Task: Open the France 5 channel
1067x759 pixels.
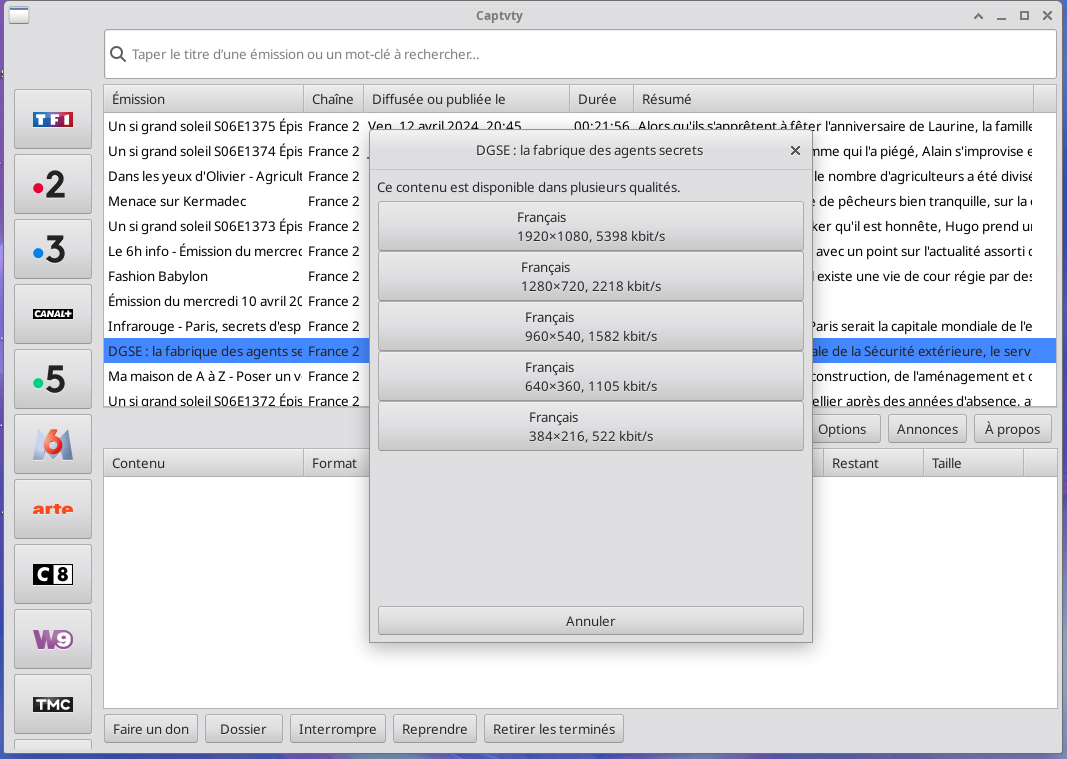Action: (53, 380)
